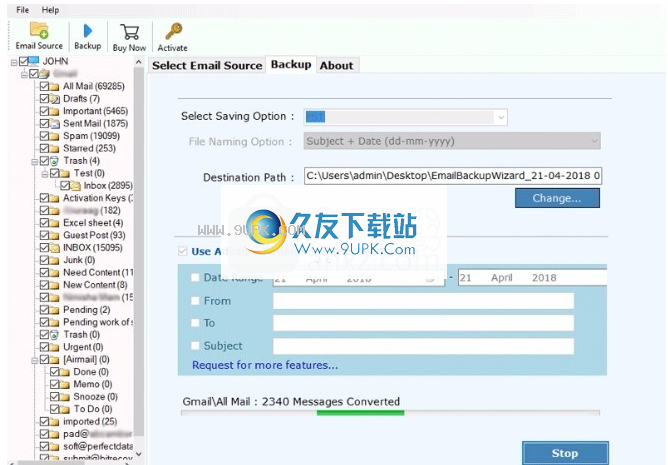Switch to Select Email Source tab
Viewport: 668px width, 465px height.
pyautogui.click(x=207, y=66)
